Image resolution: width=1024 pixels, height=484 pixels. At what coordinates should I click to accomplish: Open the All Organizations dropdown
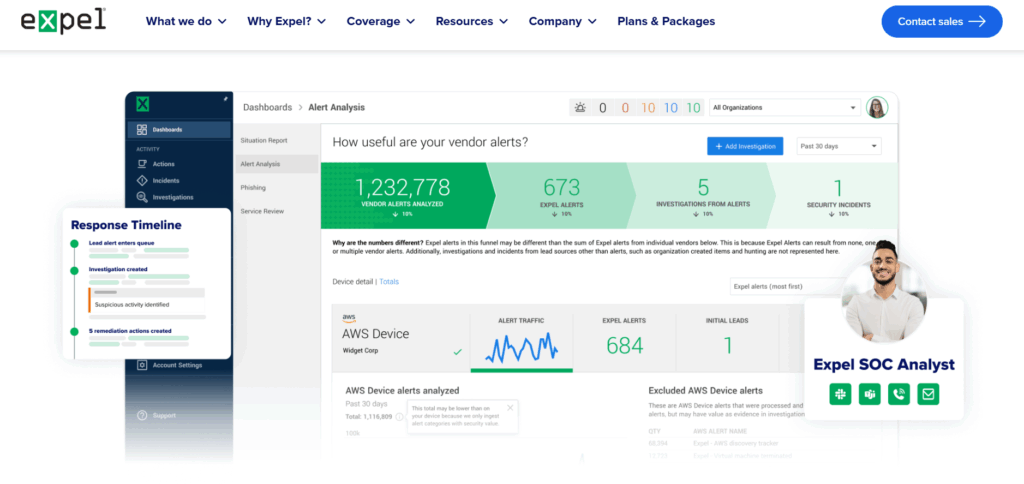click(784, 108)
